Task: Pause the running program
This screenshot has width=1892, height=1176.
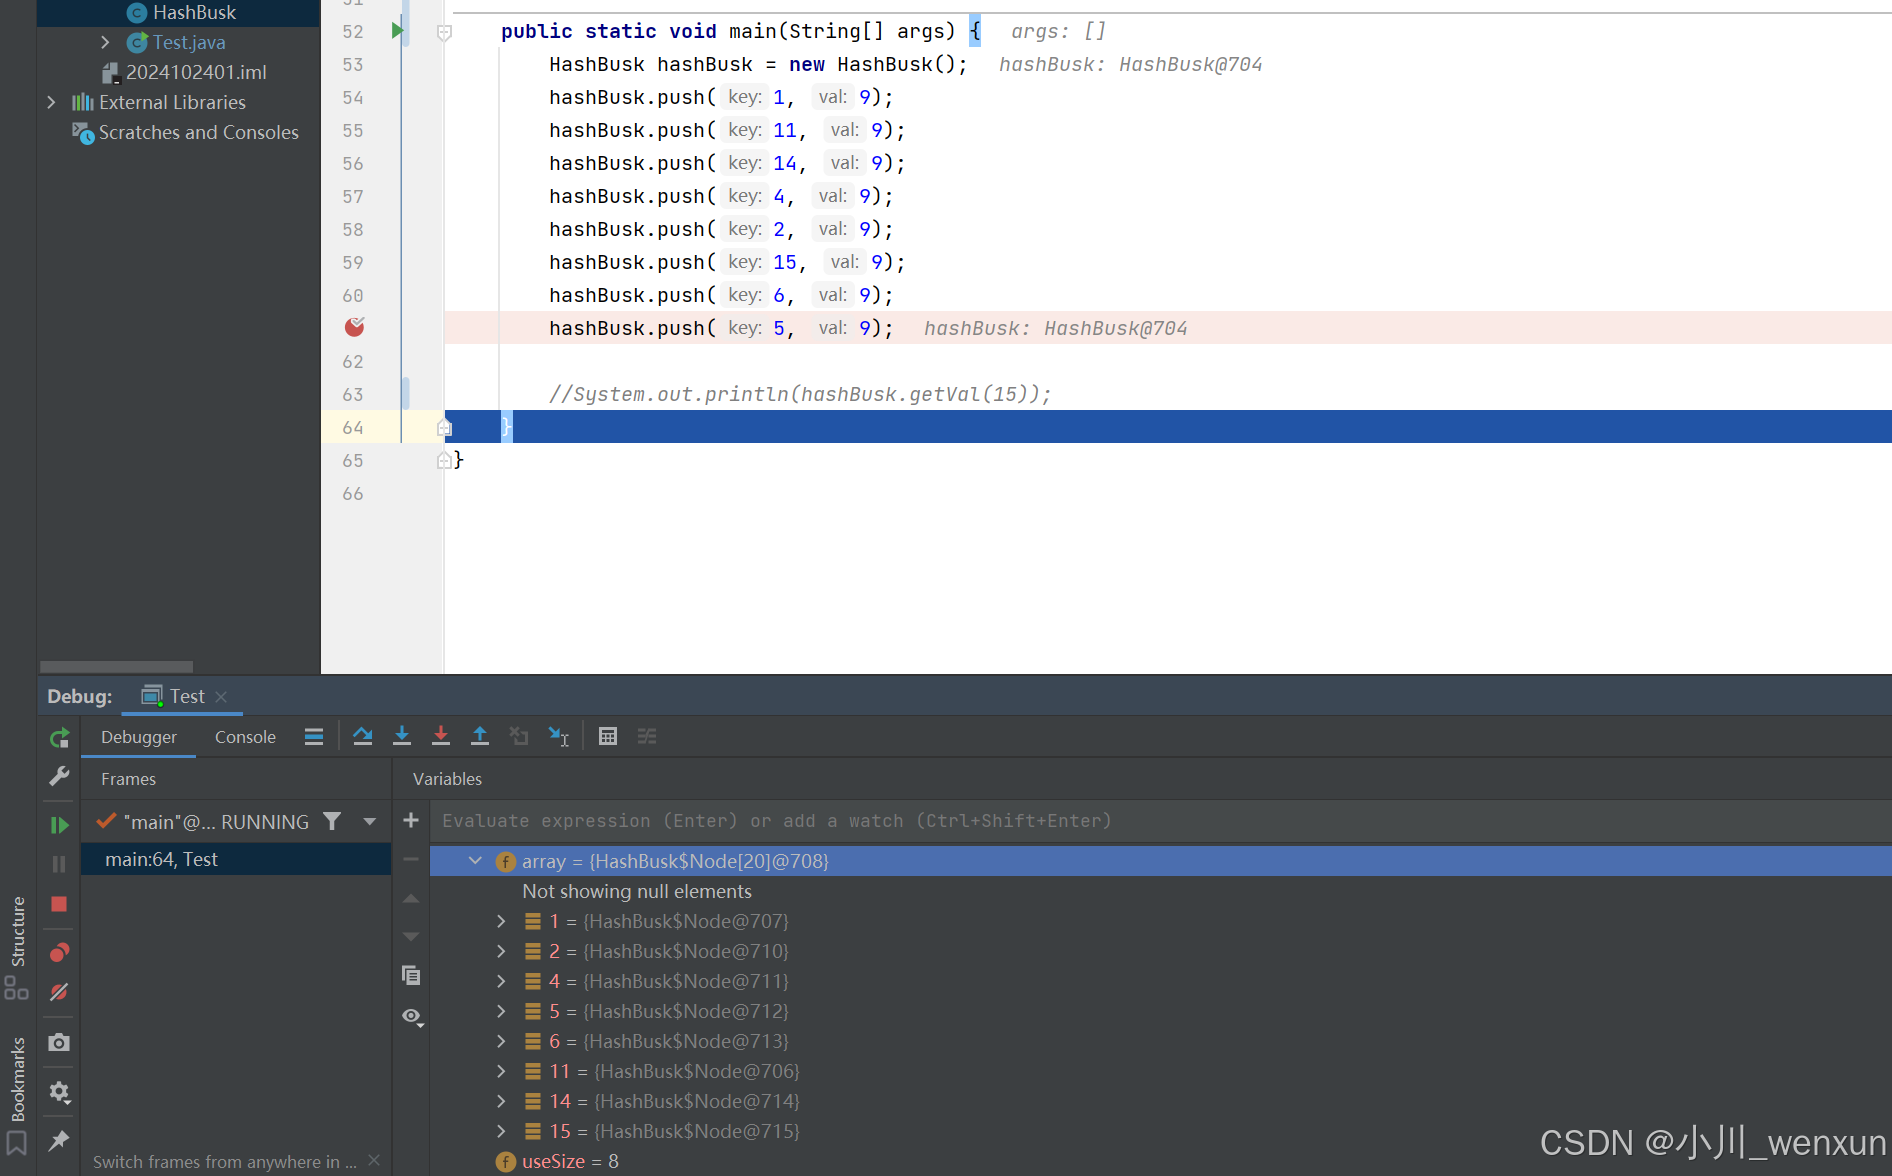Action: pos(59,864)
